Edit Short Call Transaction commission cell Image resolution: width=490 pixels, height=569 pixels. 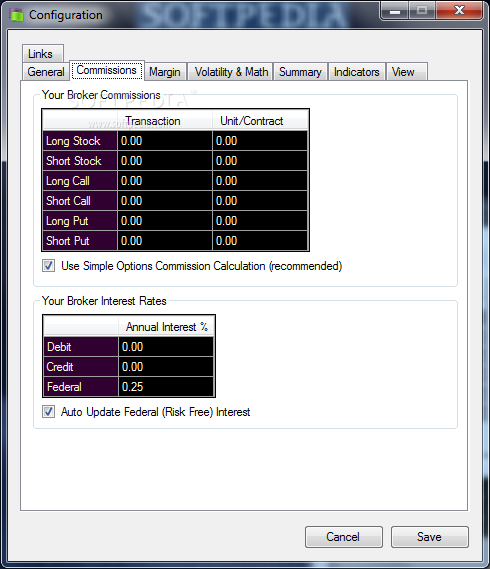click(x=165, y=201)
